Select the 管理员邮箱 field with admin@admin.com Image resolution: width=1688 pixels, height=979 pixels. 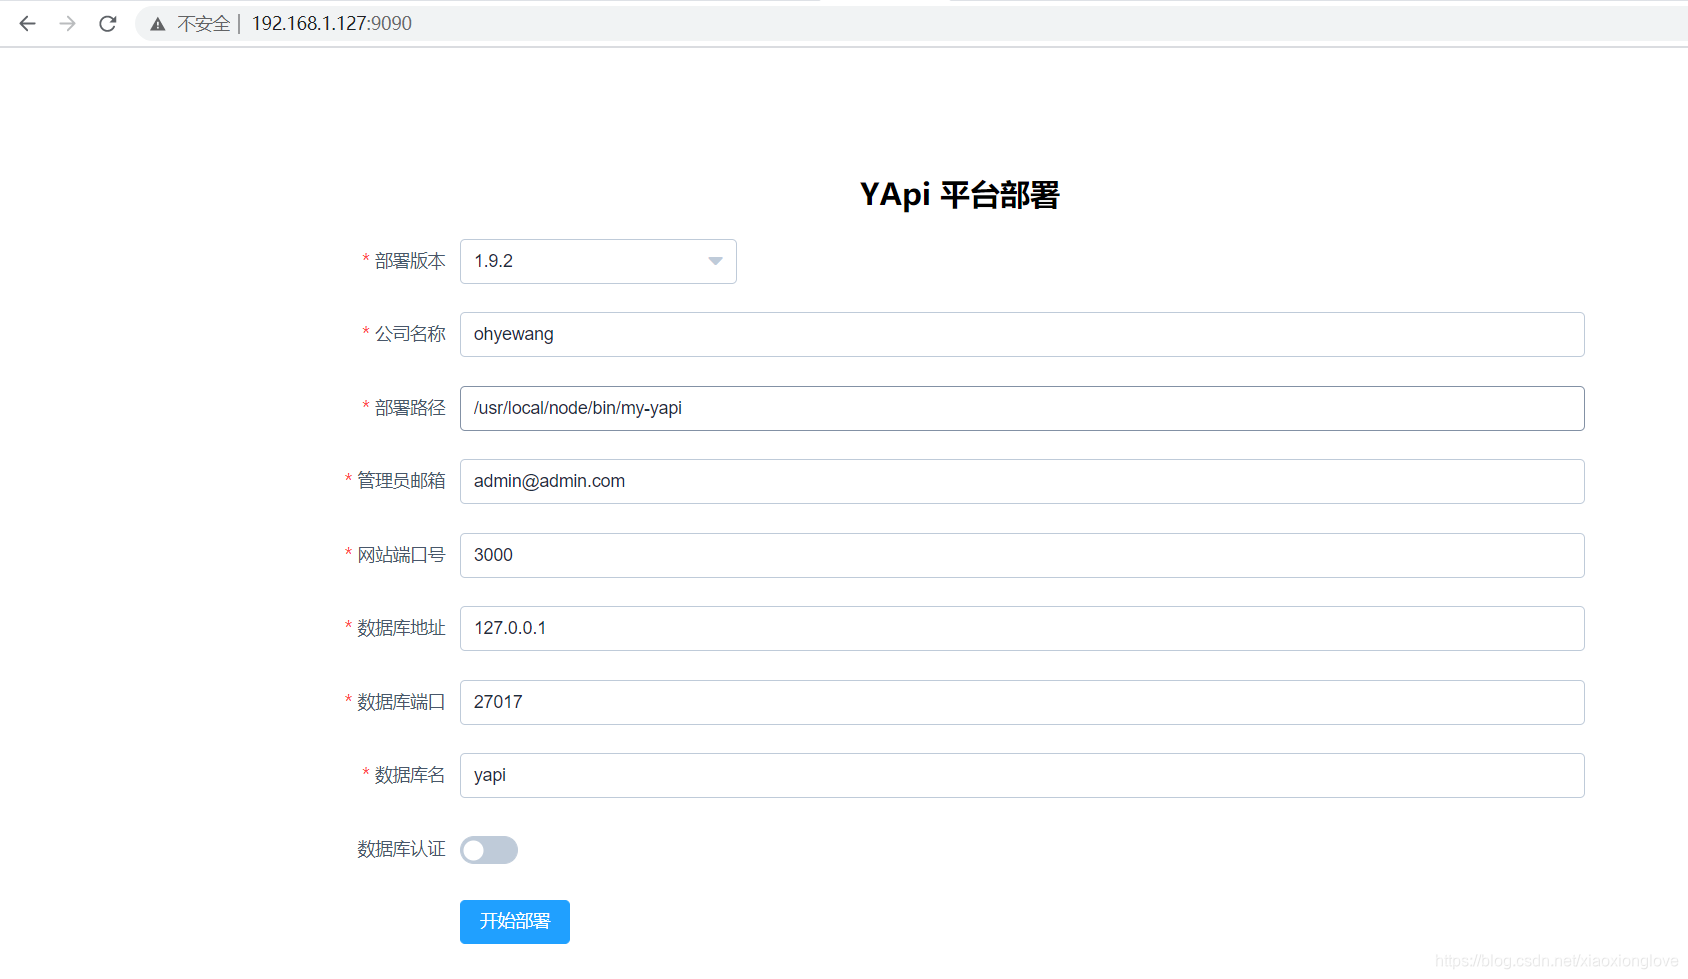pos(1022,481)
